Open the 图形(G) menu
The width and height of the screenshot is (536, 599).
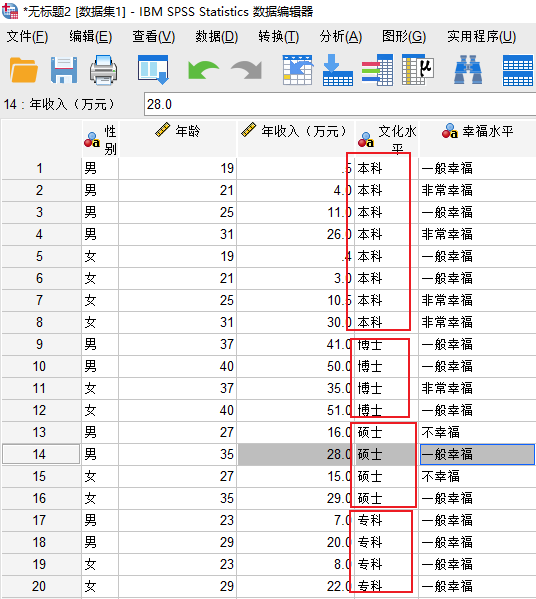[404, 37]
